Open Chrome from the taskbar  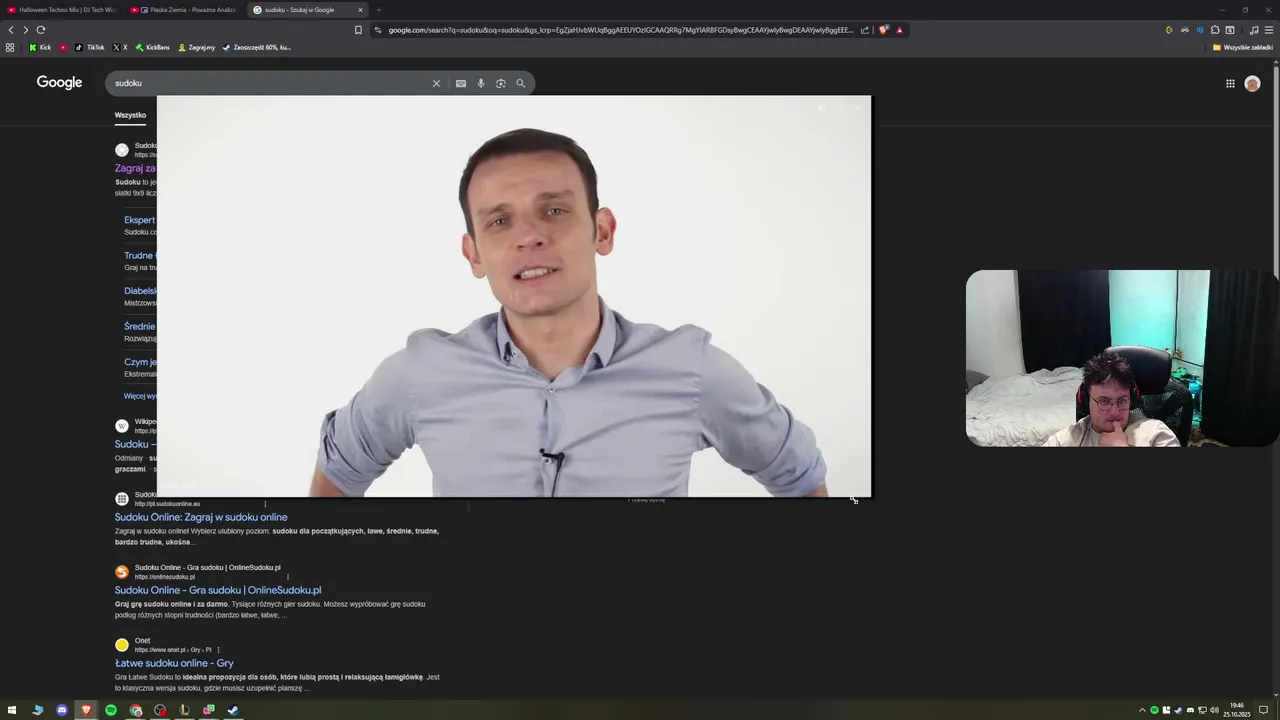[135, 710]
